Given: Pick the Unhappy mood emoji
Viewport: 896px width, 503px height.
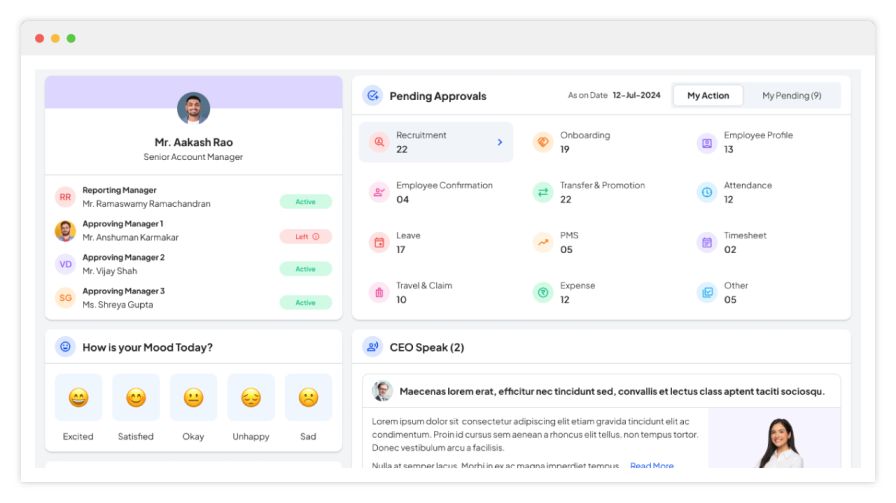Looking at the screenshot, I should pos(251,397).
